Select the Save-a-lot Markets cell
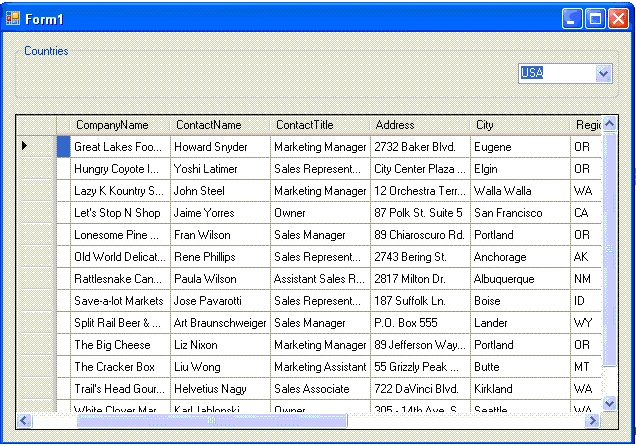Screen dimensions: 636x446 coord(120,301)
